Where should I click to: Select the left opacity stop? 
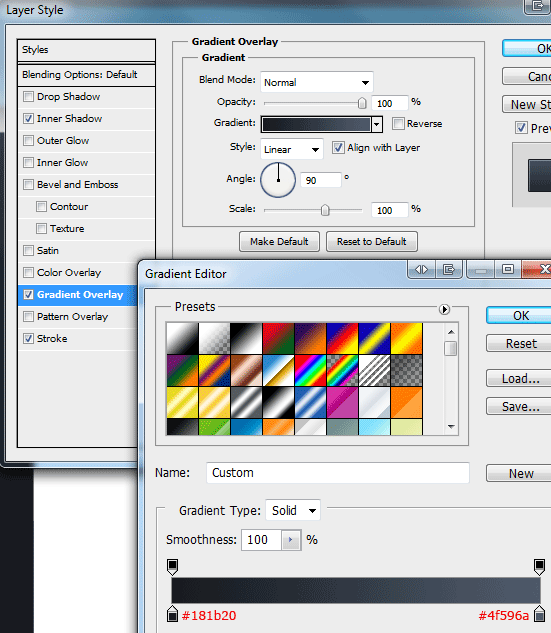click(172, 567)
